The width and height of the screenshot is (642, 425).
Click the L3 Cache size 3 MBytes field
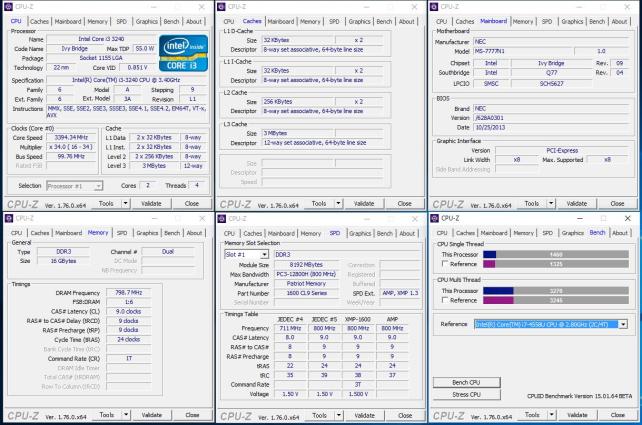298,133
